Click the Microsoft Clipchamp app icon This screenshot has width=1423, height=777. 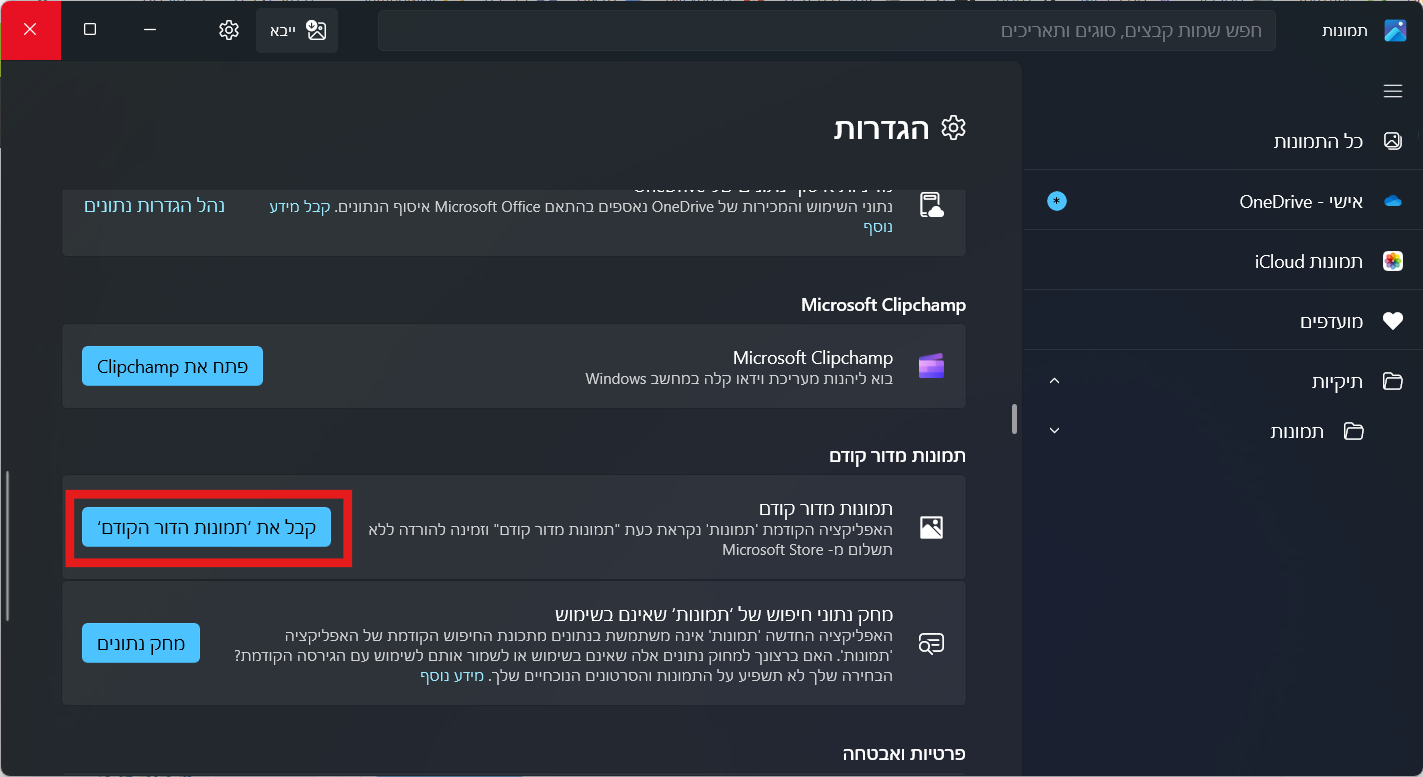931,366
